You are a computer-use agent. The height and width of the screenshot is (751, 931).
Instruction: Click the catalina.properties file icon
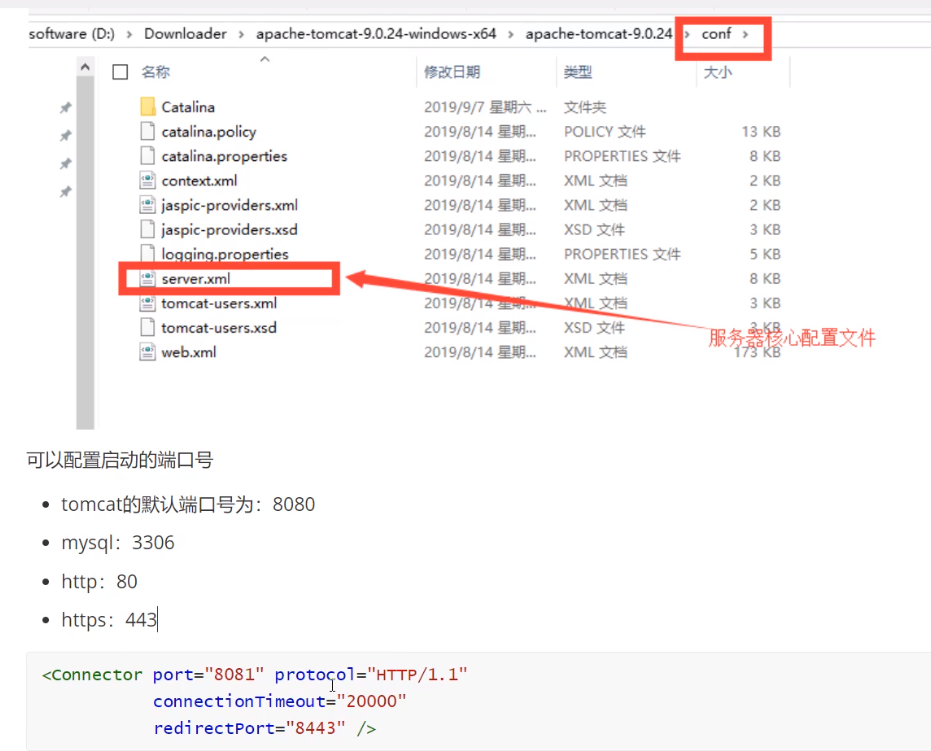(148, 156)
